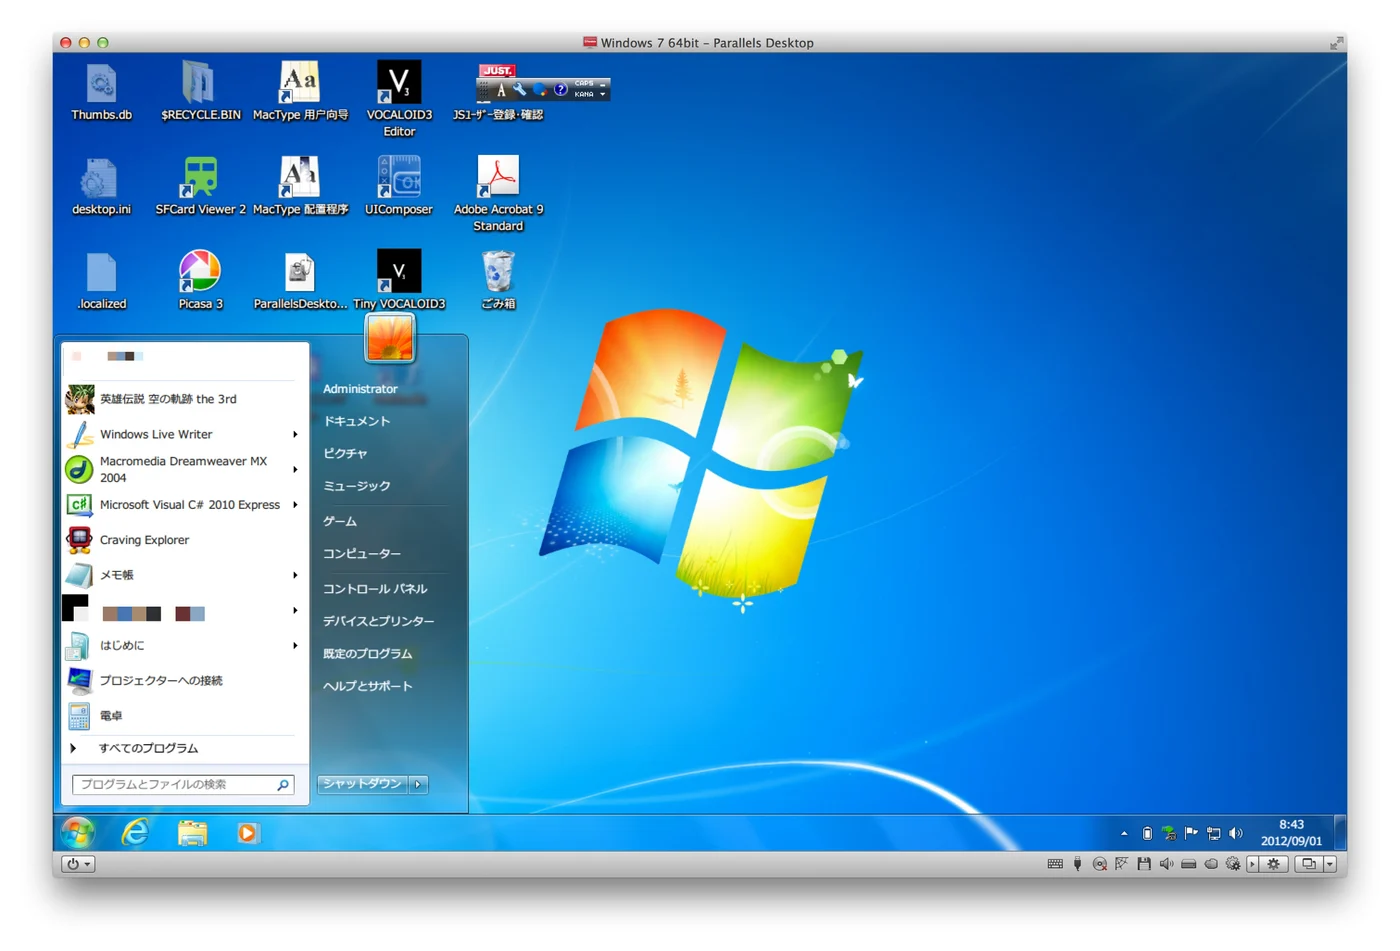Click the system tray volume speaker icon
This screenshot has width=1400, height=951.
(1236, 833)
